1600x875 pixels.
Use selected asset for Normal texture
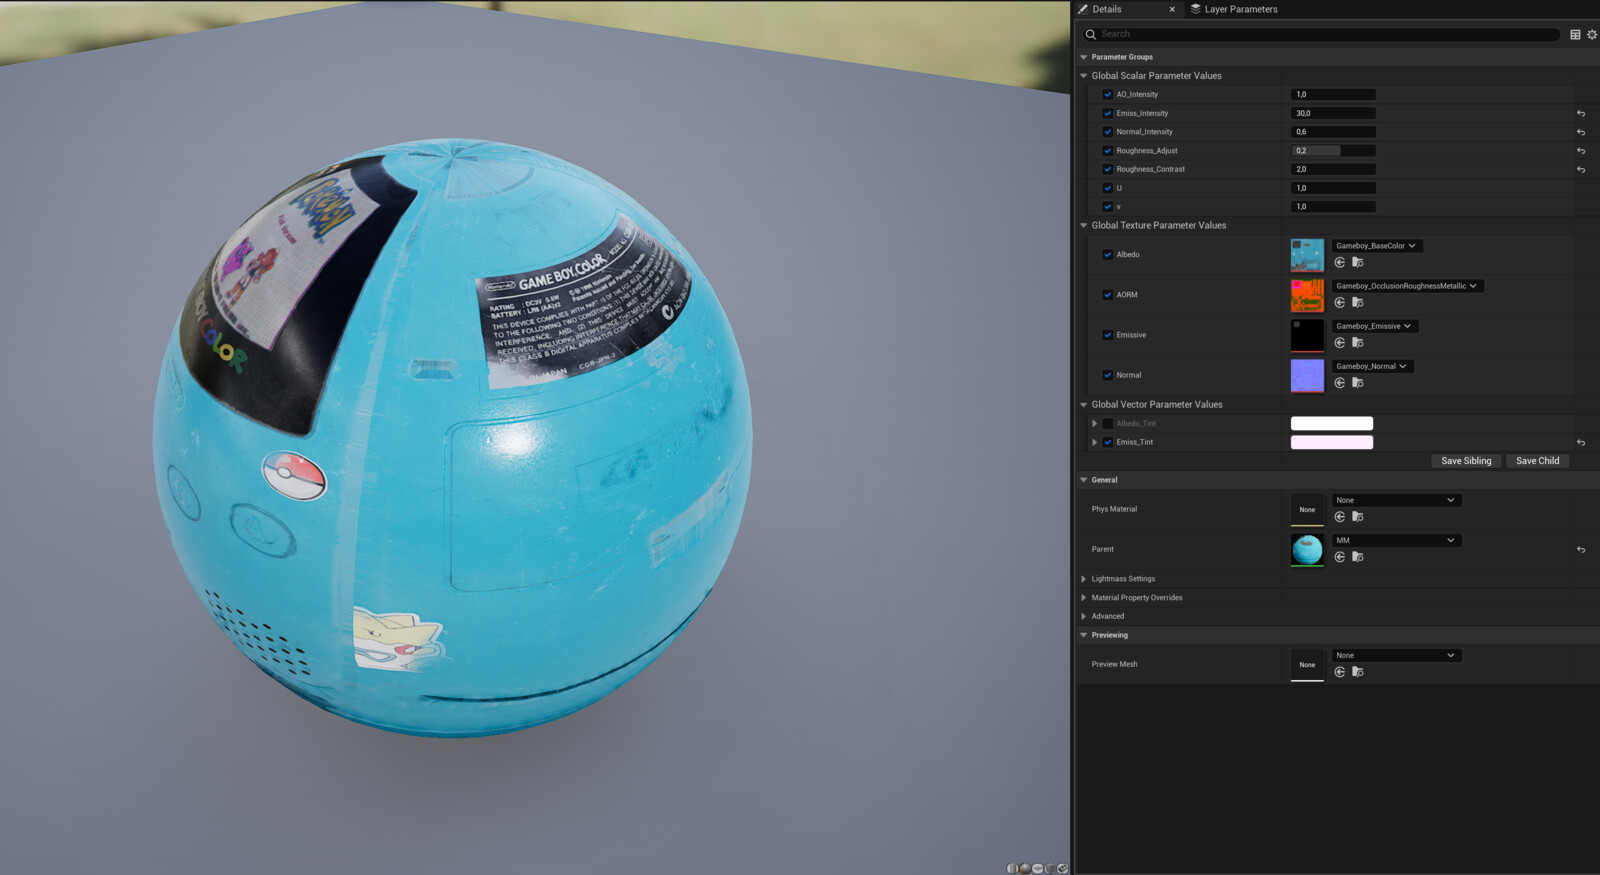1340,382
